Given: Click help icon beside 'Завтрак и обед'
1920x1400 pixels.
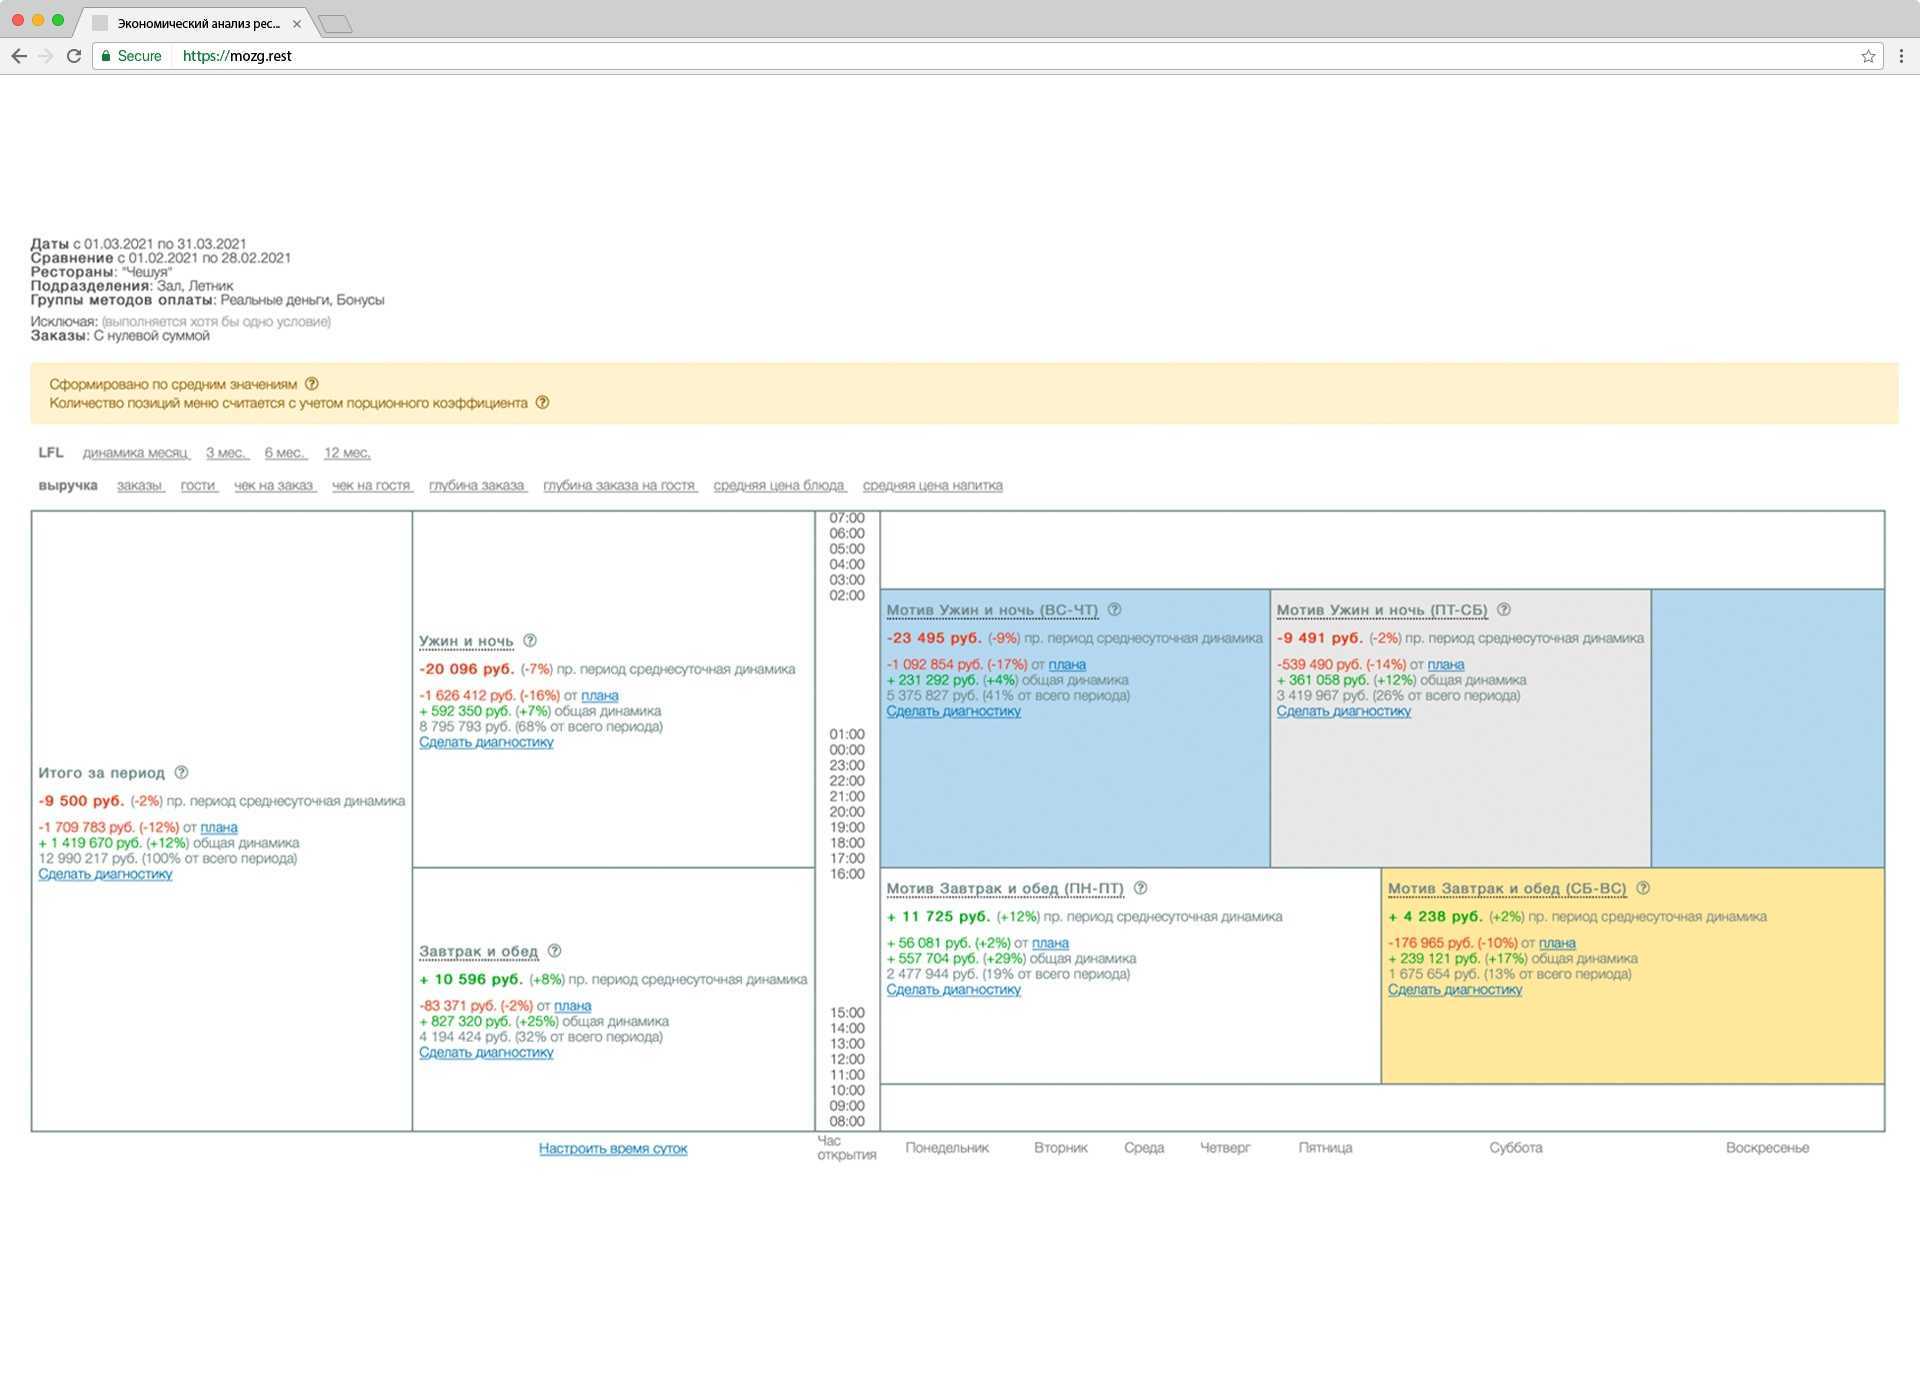Looking at the screenshot, I should pyautogui.click(x=554, y=951).
